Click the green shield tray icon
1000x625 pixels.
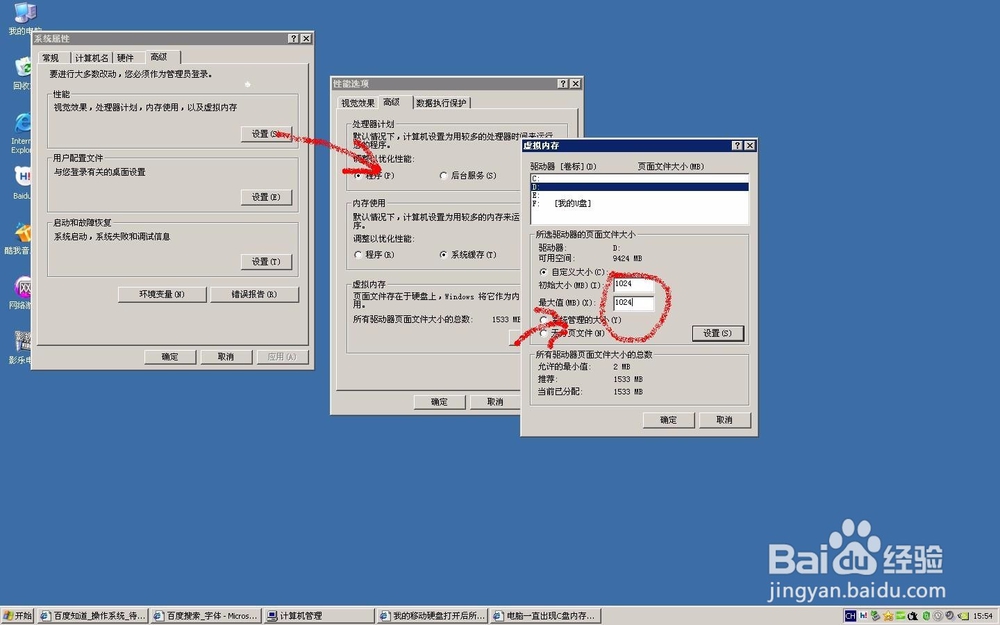pyautogui.click(x=927, y=616)
